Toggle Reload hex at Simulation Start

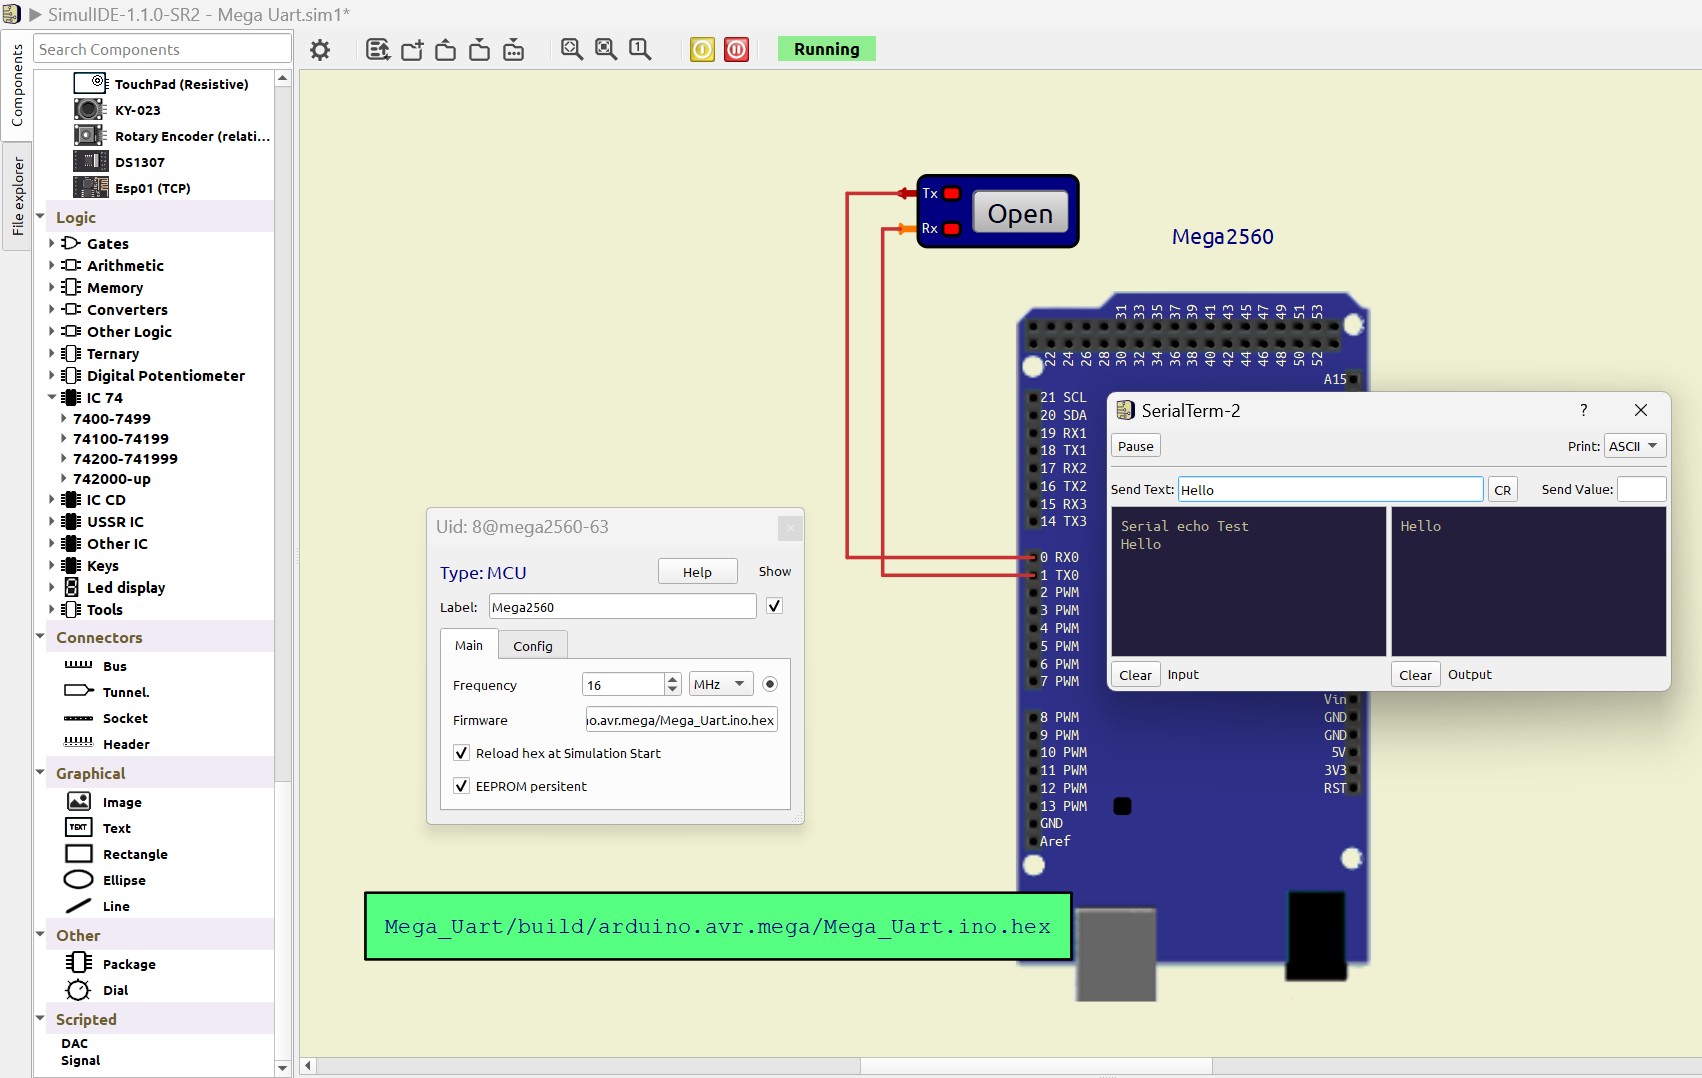point(461,753)
